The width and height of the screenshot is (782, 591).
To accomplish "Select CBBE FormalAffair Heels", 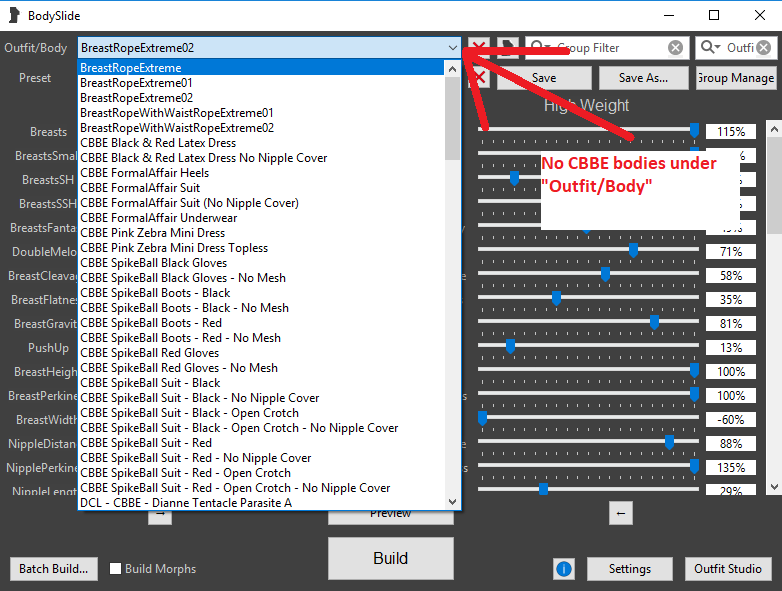I will click(261, 173).
